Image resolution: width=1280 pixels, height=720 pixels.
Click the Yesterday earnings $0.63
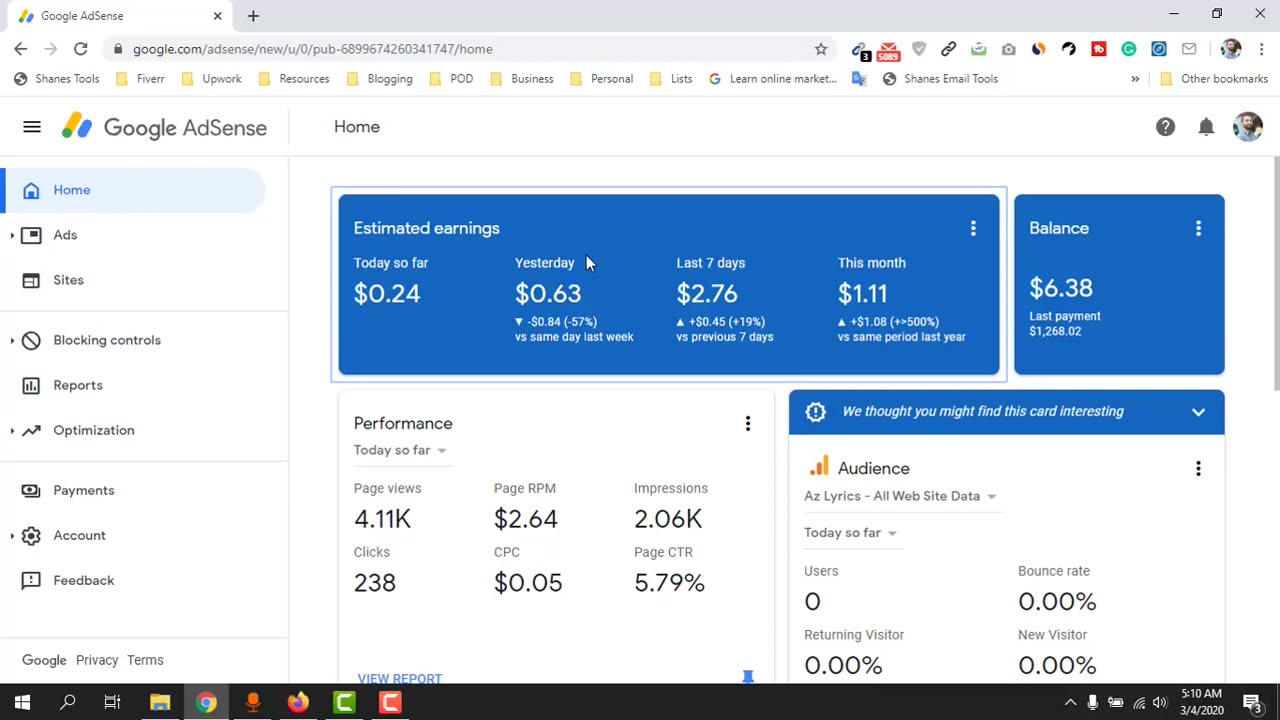point(548,294)
